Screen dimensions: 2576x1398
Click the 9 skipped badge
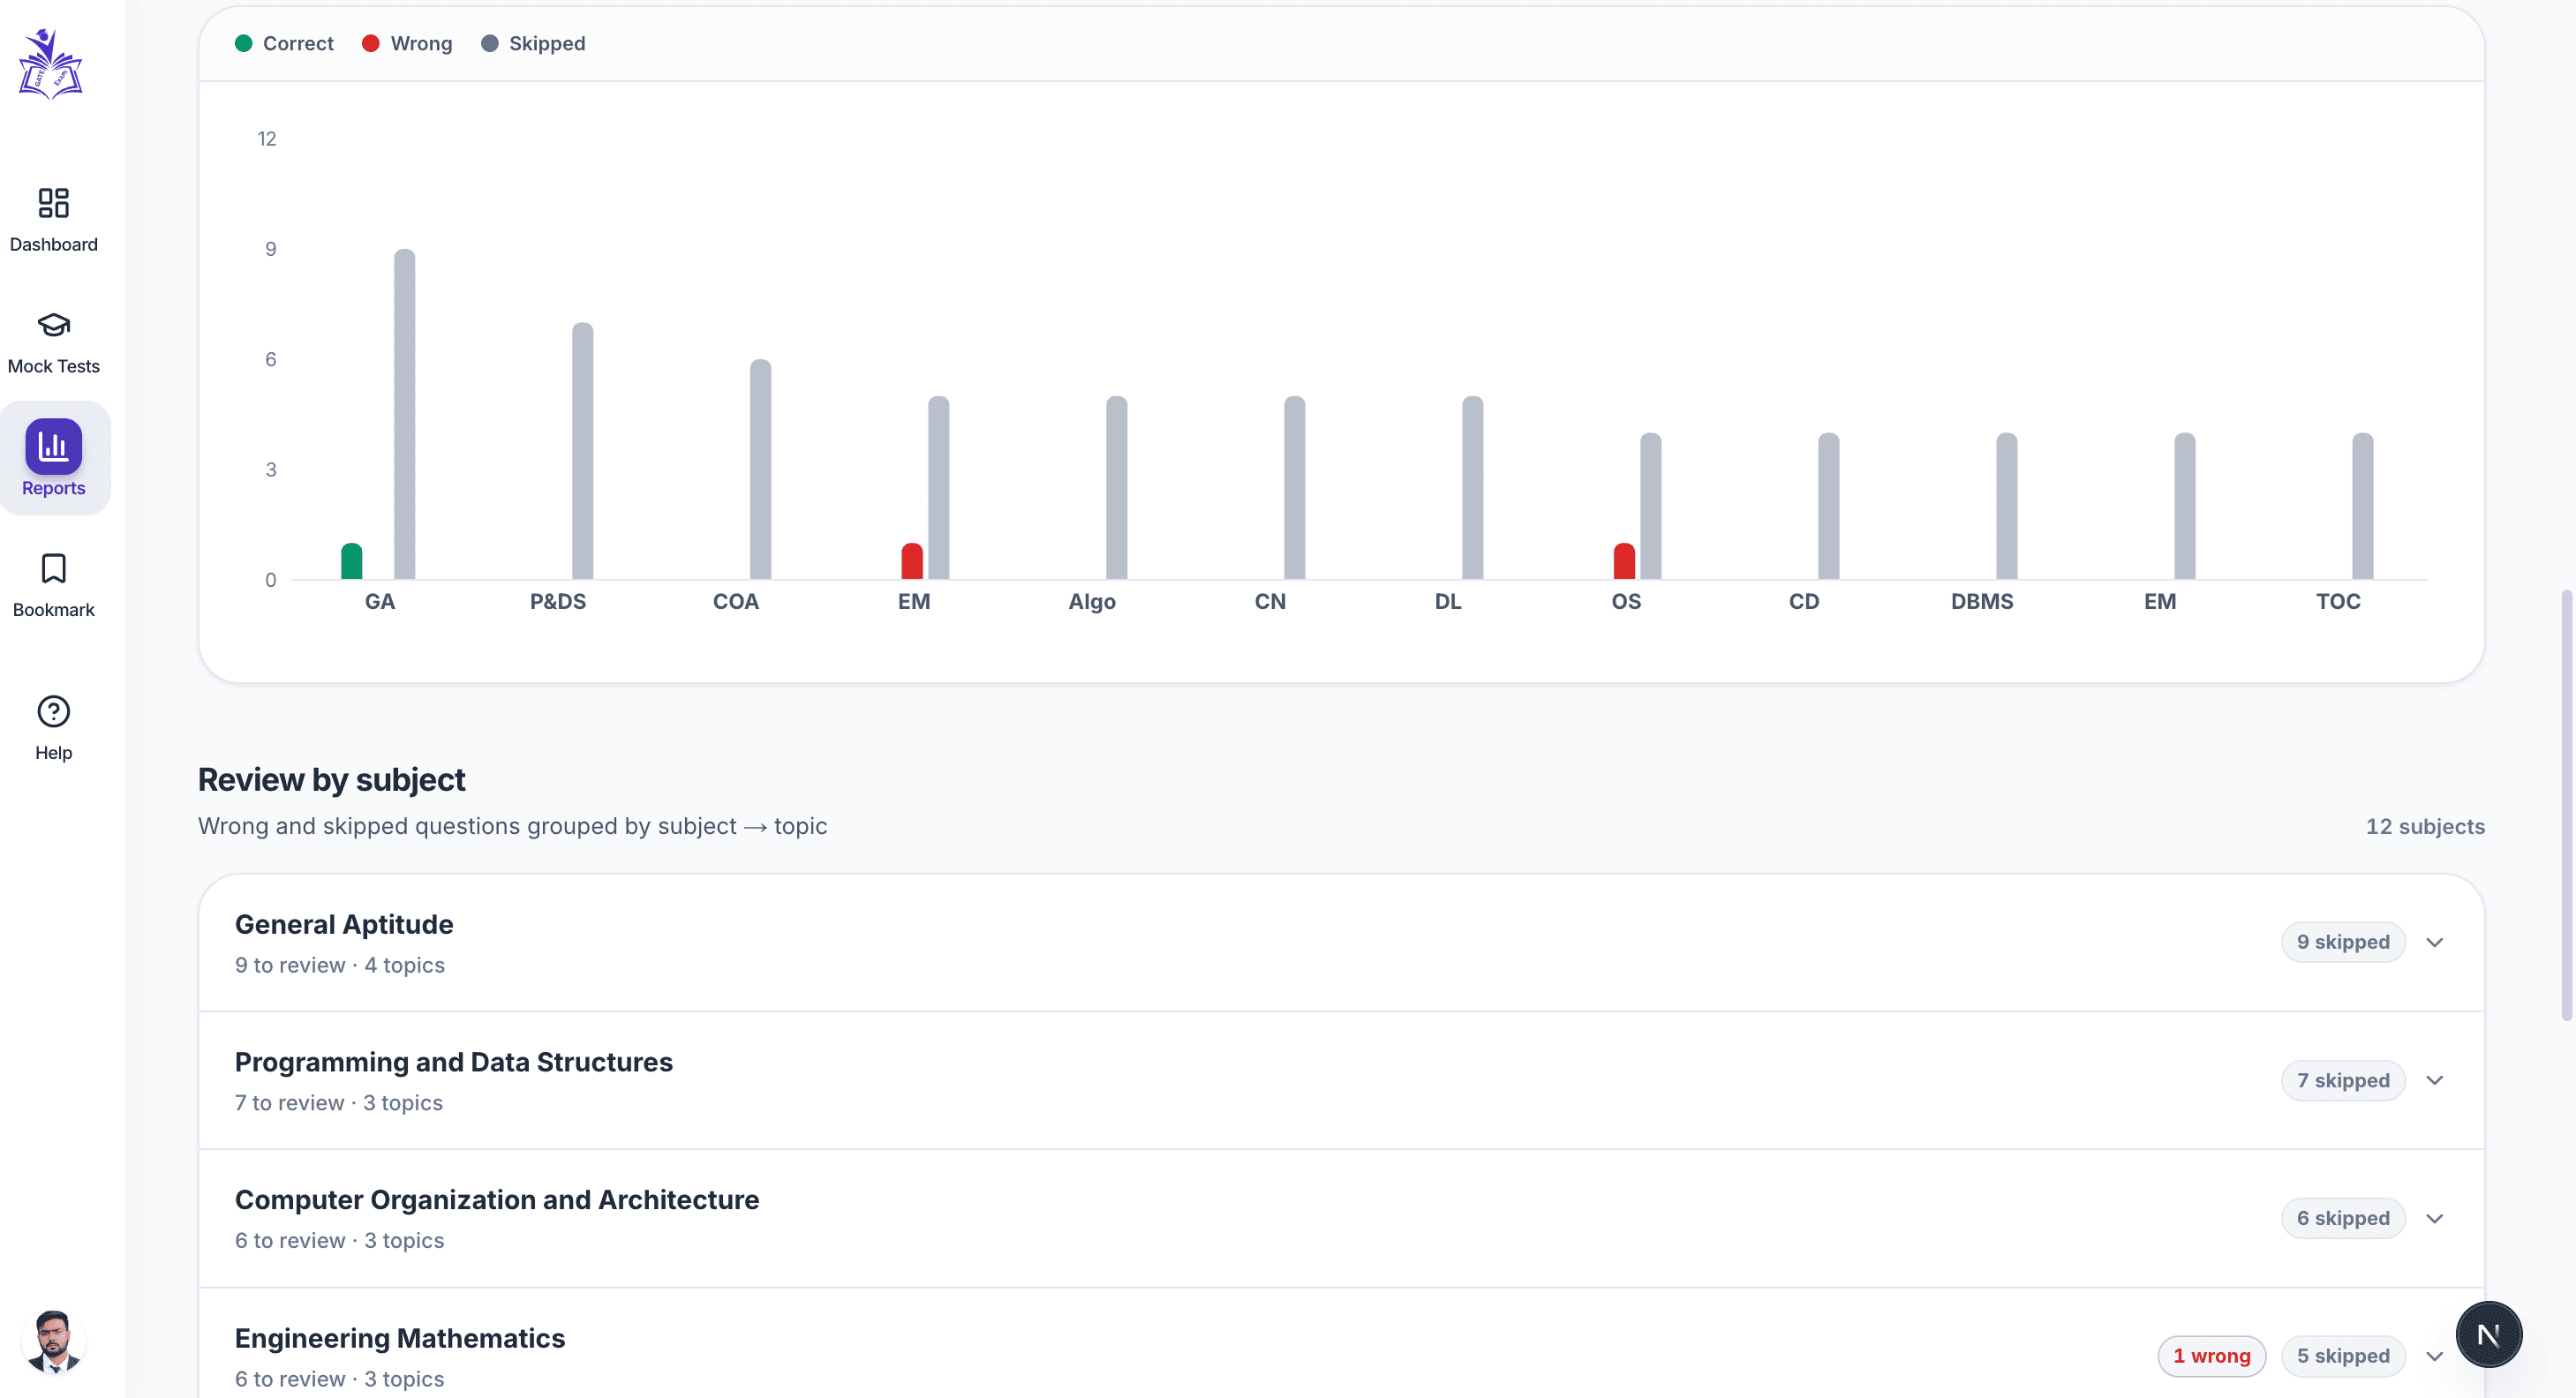pos(2342,942)
